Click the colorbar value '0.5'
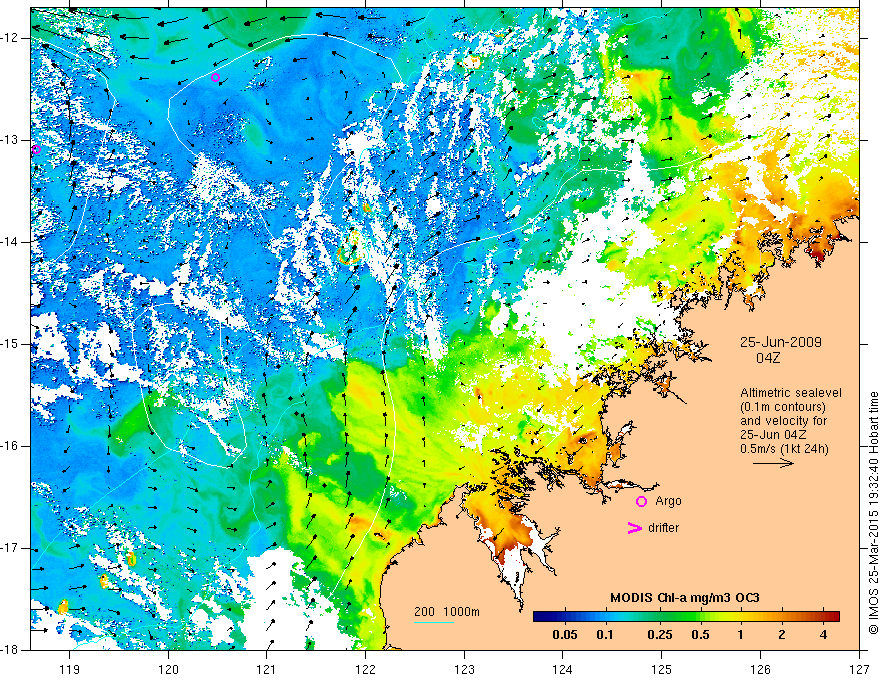This screenshot has height=680, width=880. (x=700, y=635)
